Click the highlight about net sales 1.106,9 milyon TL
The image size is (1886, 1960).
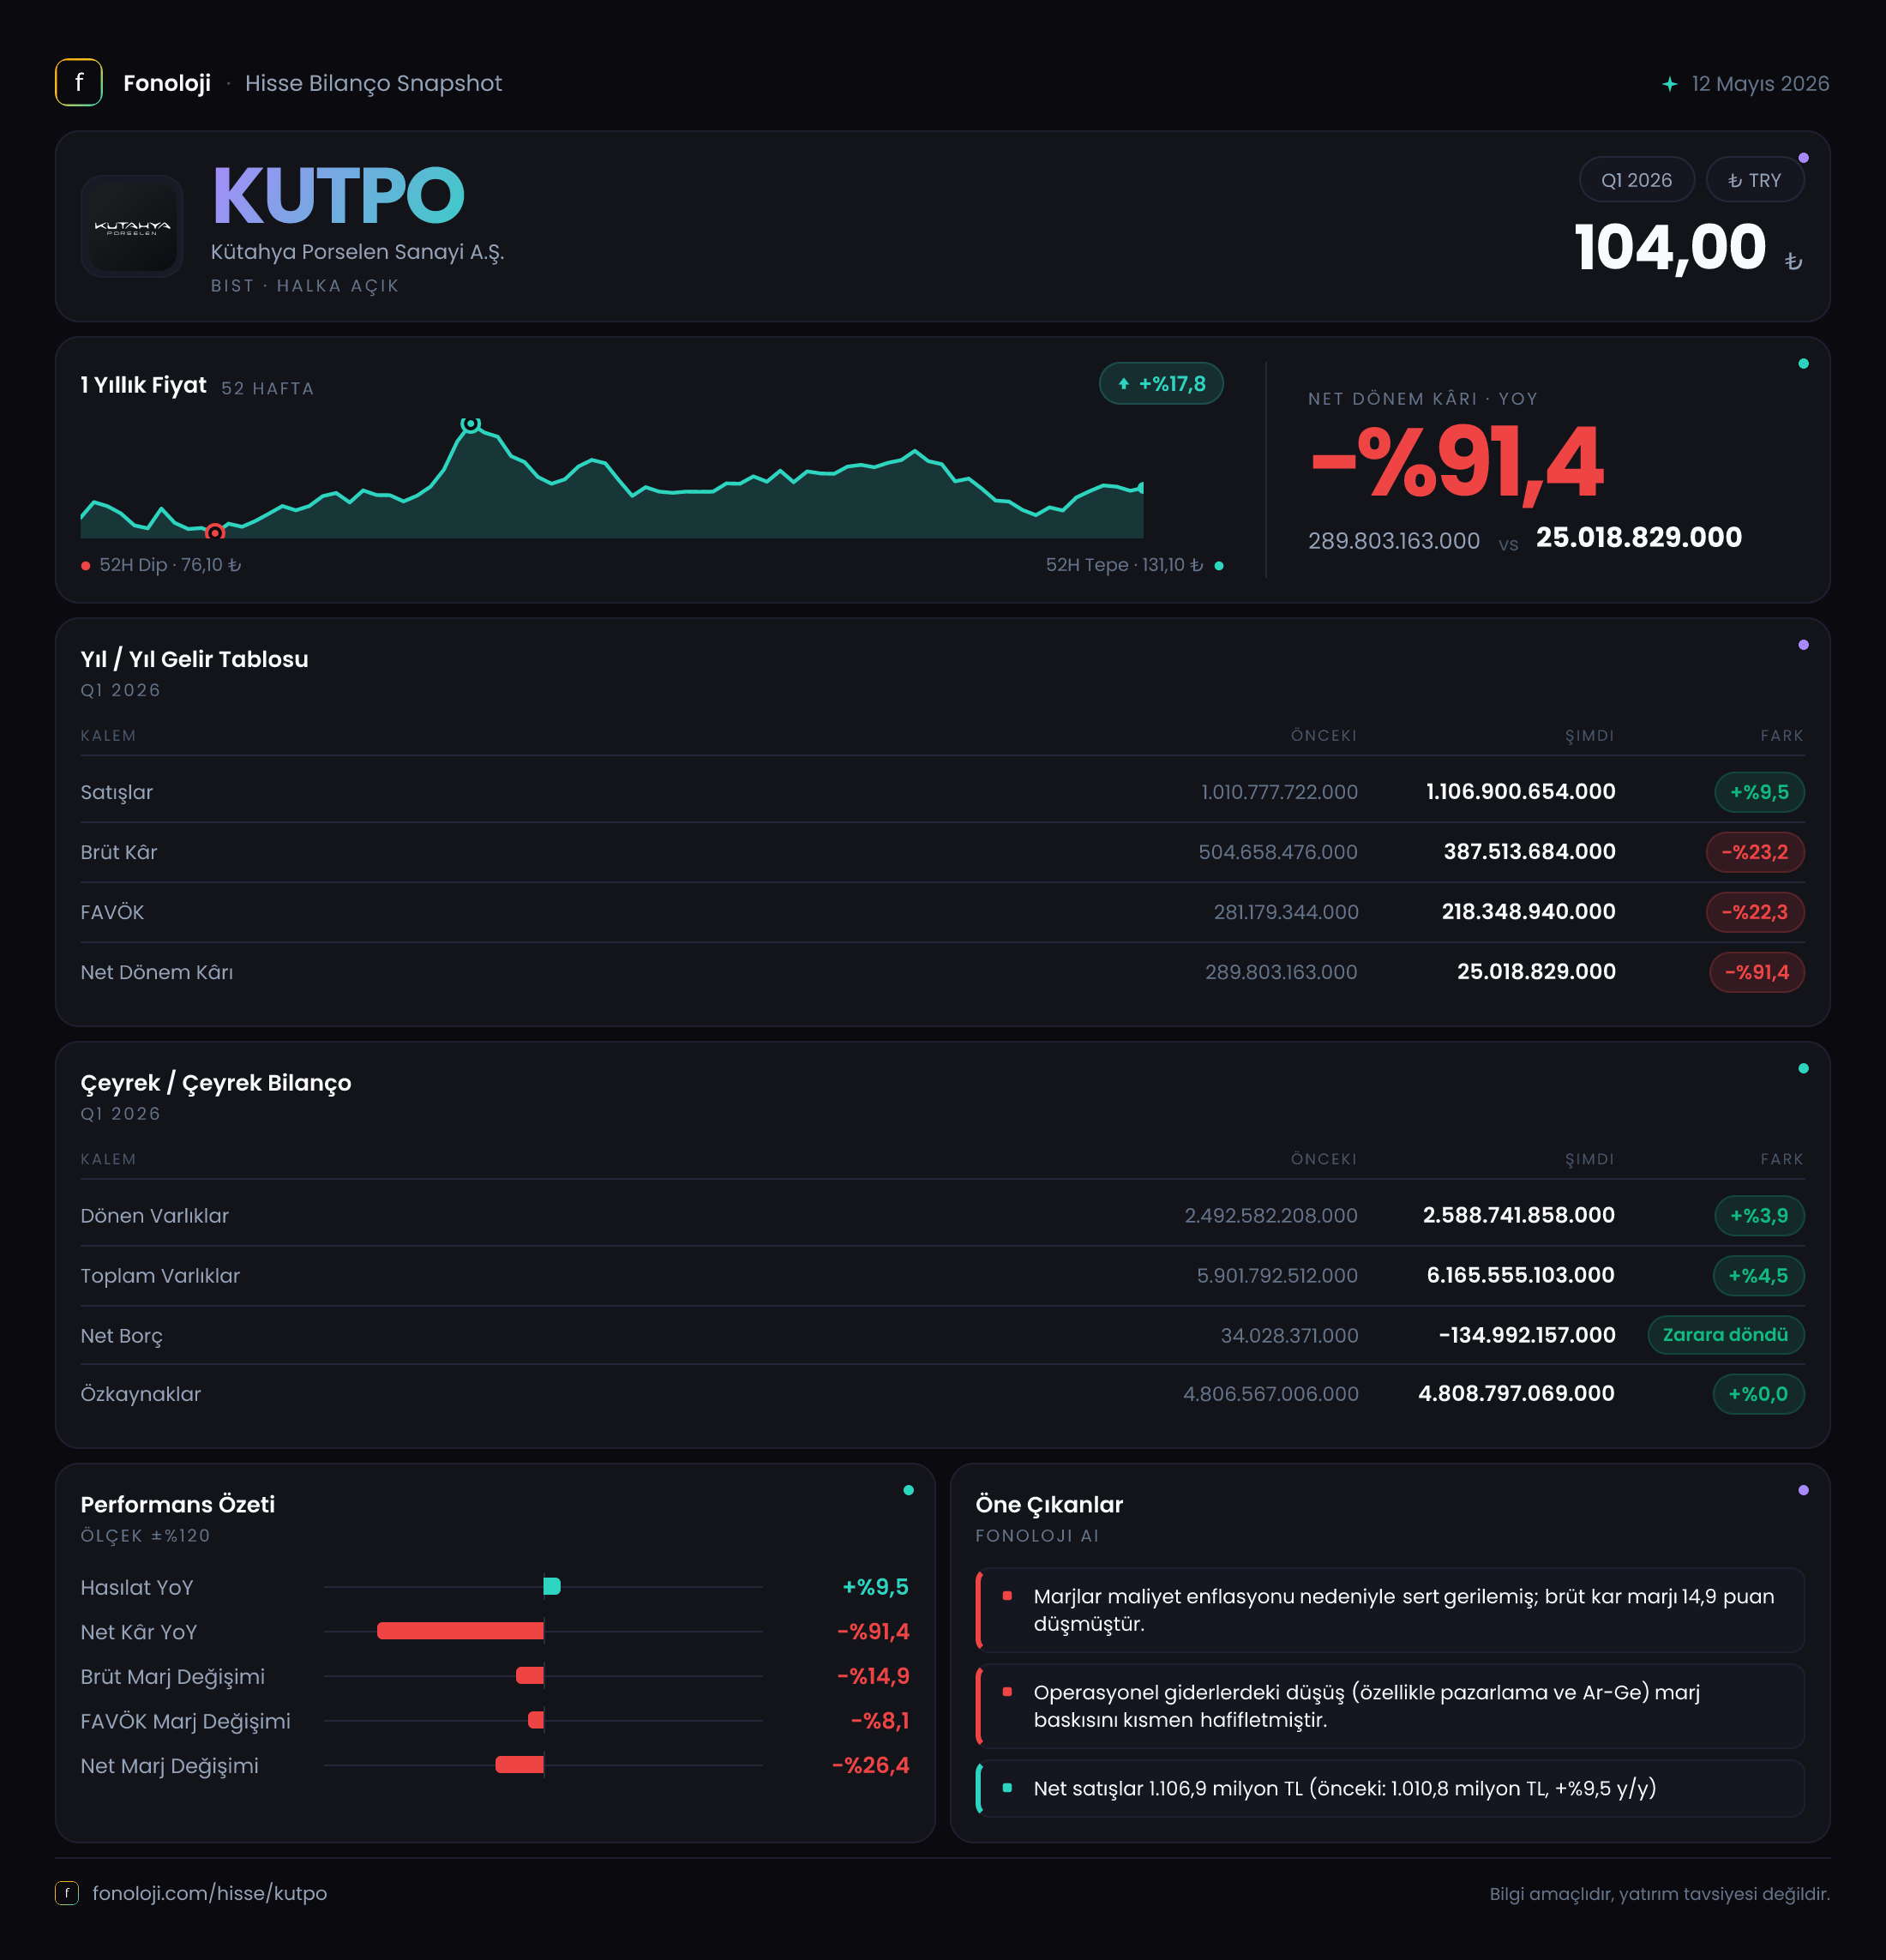pyautogui.click(x=1390, y=1788)
